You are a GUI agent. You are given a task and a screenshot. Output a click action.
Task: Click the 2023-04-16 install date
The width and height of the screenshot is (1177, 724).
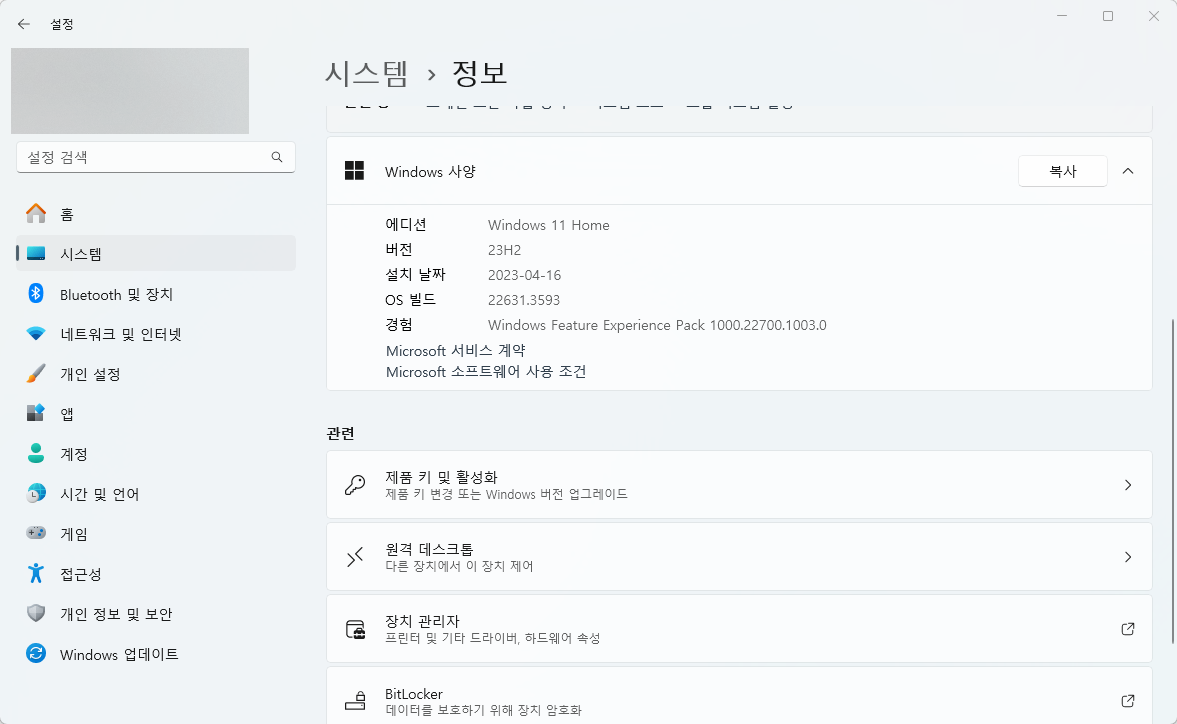(x=524, y=275)
